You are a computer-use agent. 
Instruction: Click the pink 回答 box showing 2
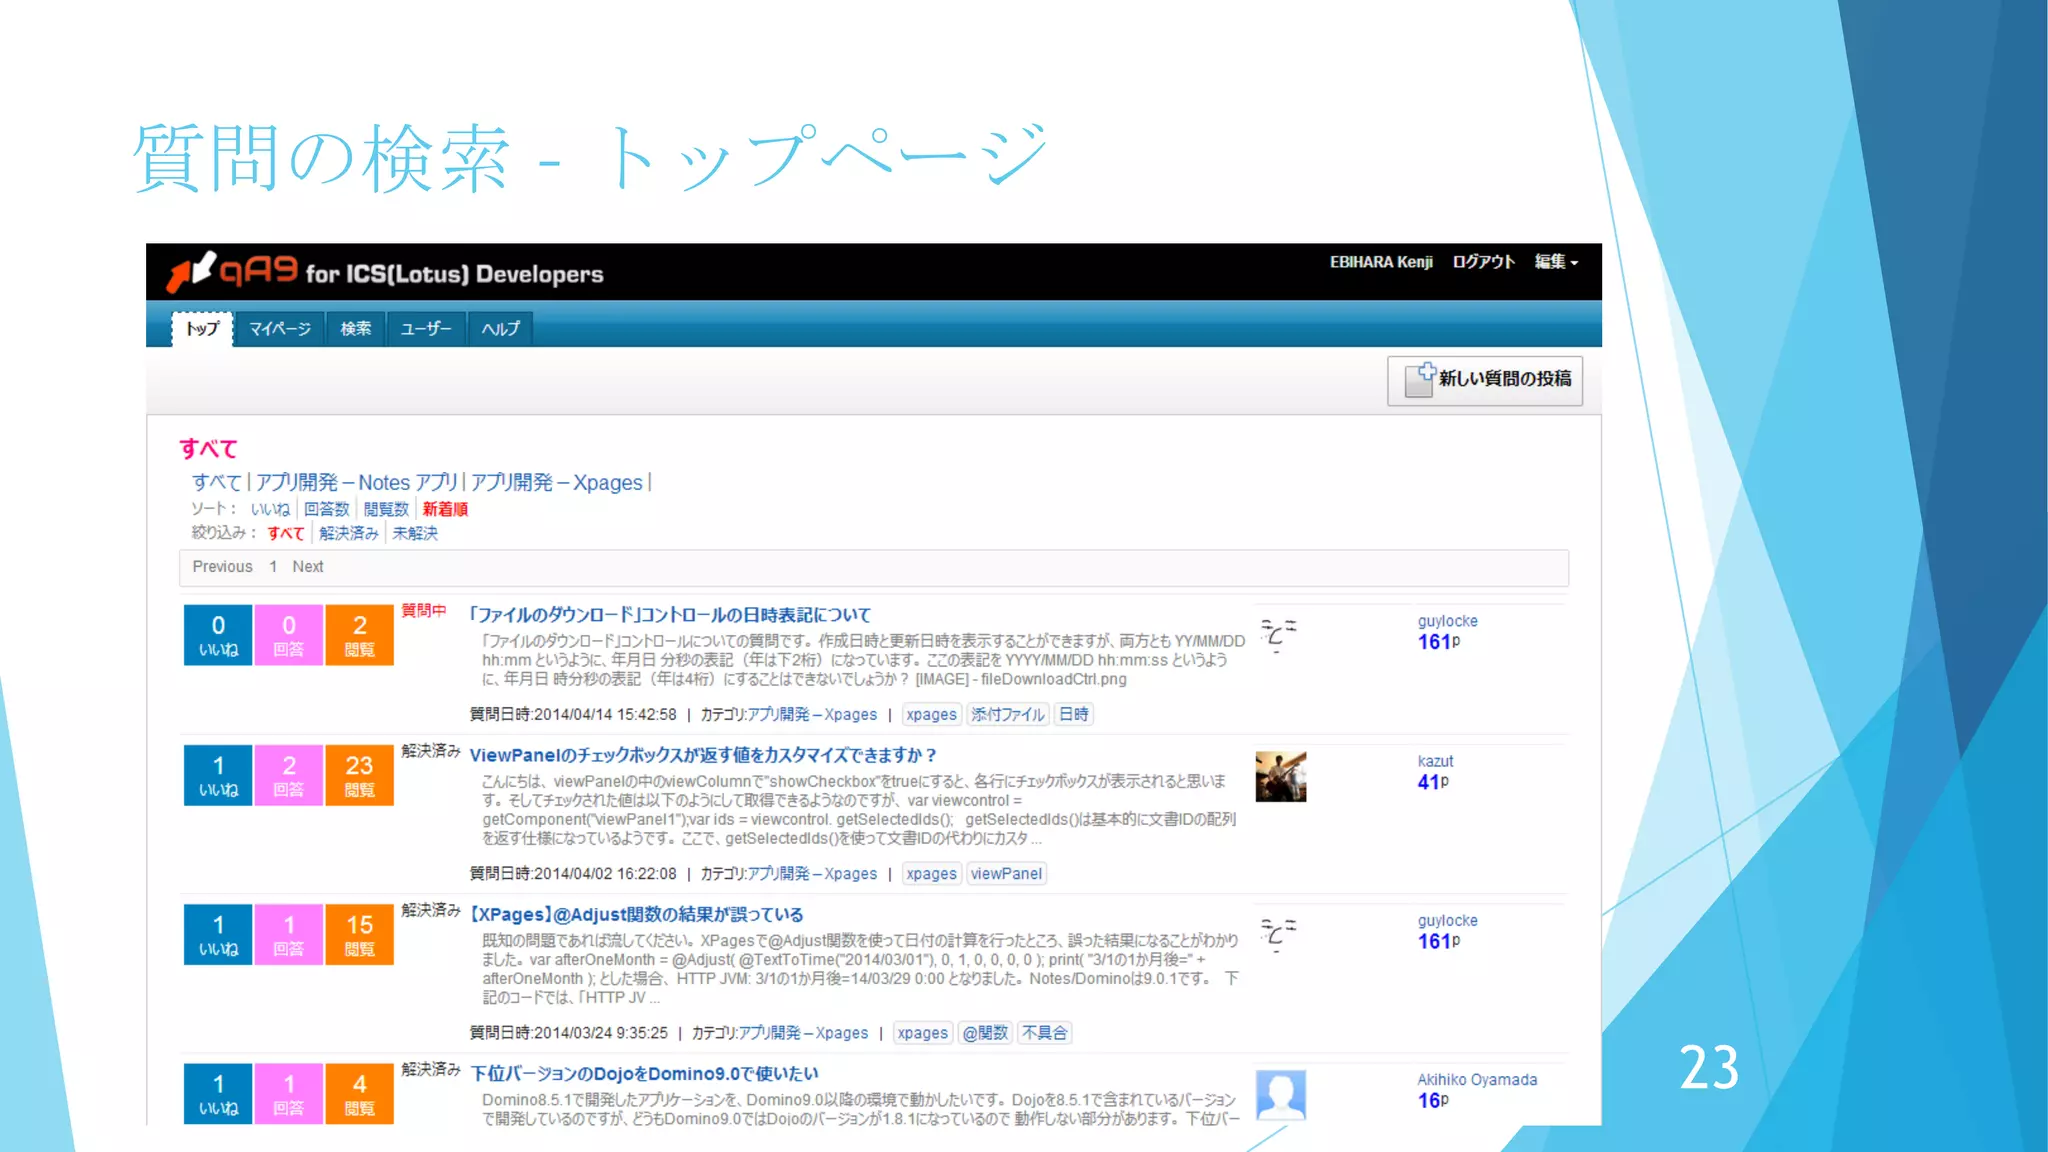[x=289, y=775]
